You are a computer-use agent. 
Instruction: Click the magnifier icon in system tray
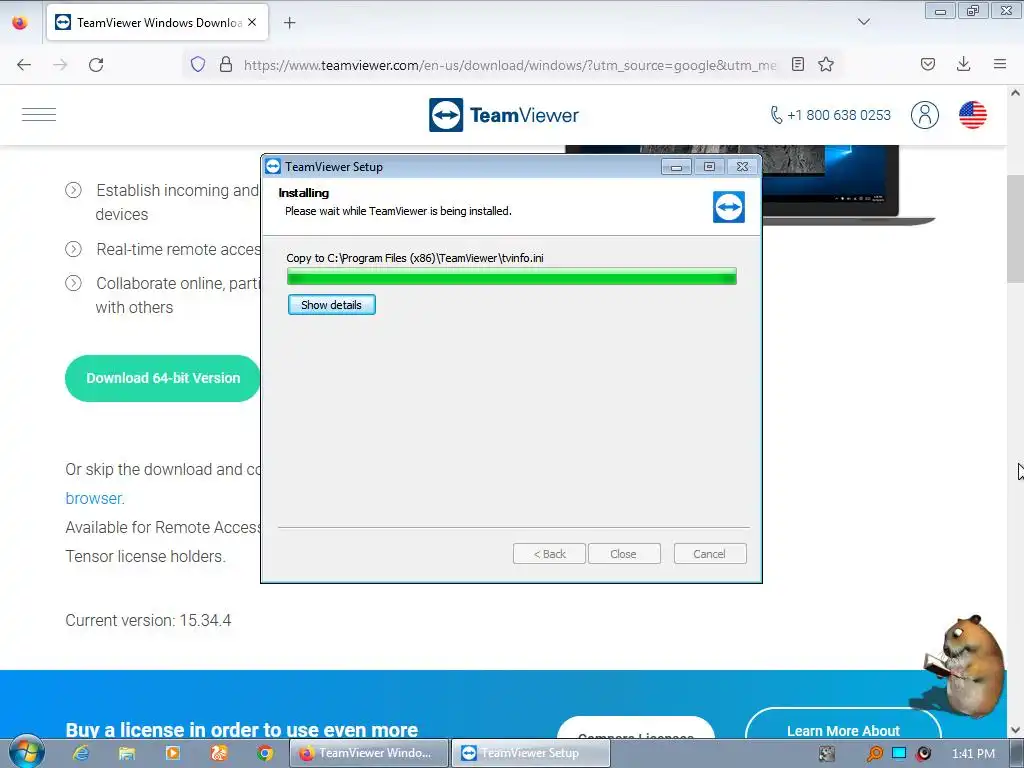[x=875, y=754]
